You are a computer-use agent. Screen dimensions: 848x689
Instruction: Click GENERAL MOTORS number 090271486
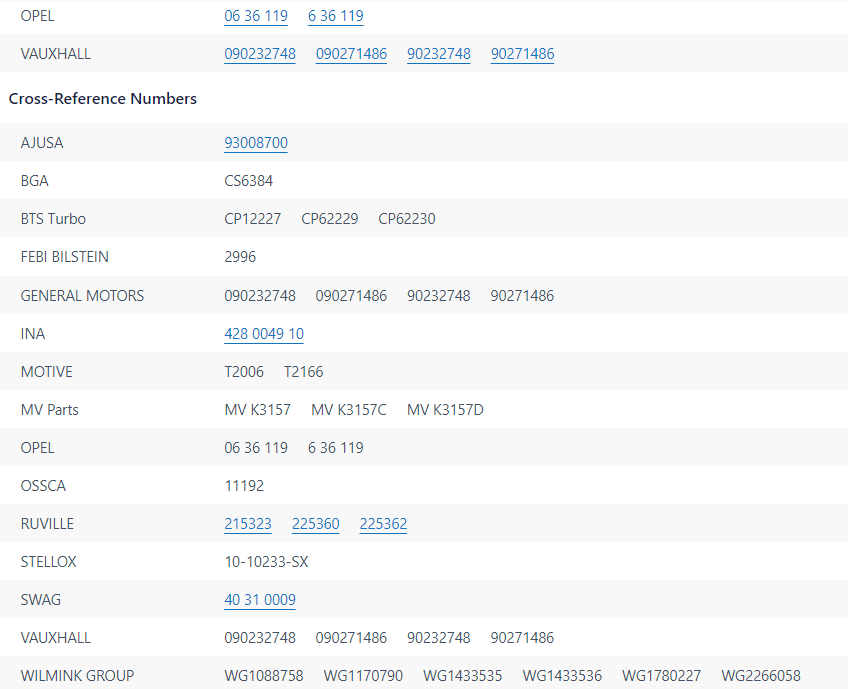click(352, 296)
